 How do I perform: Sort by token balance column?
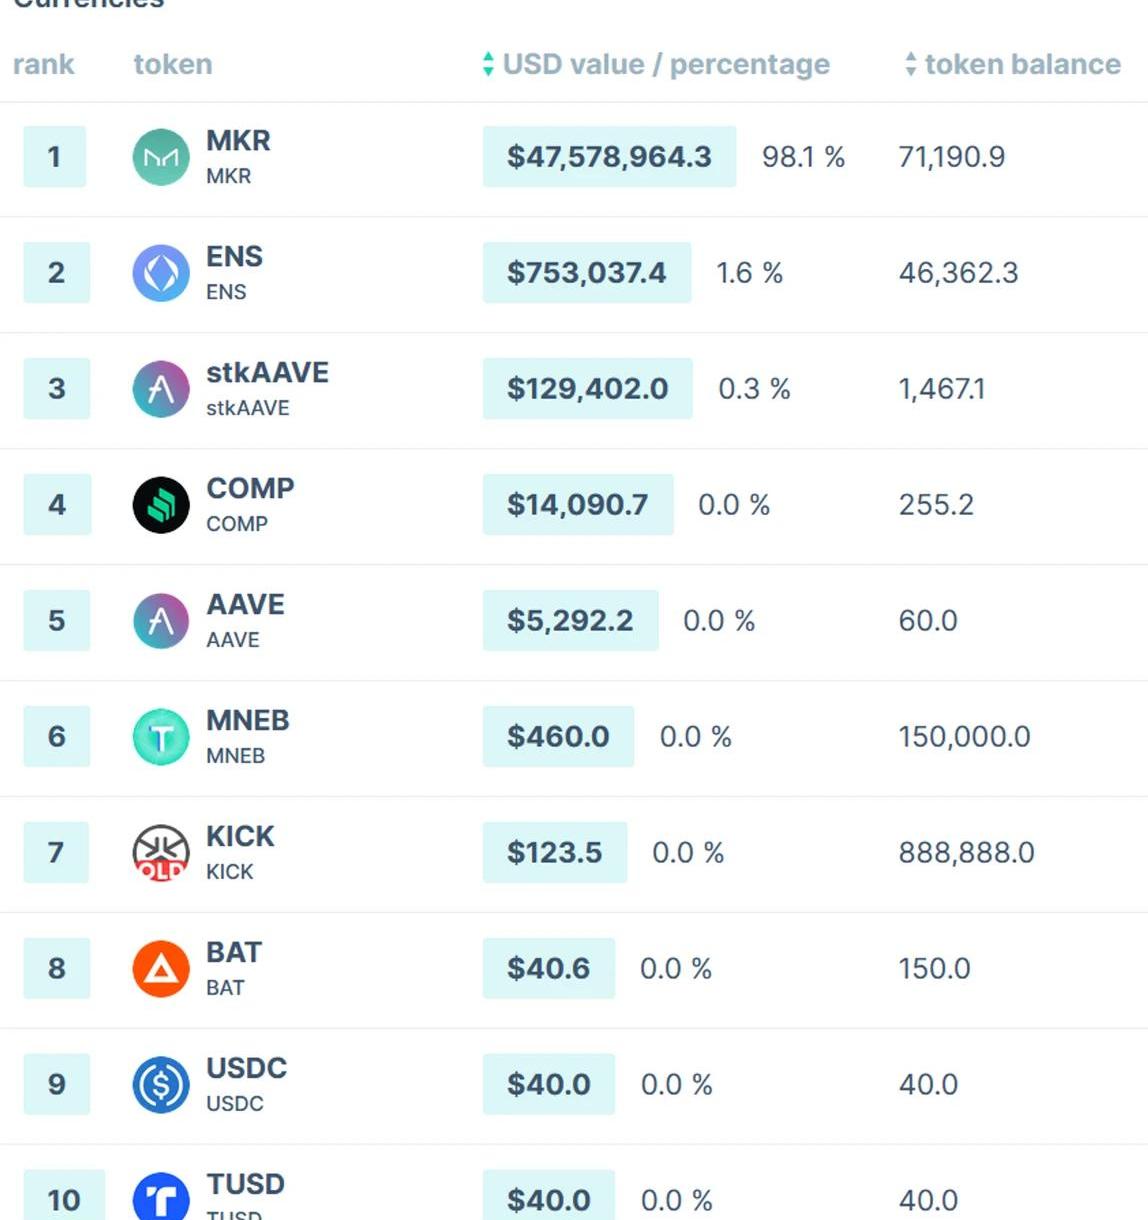1022,65
